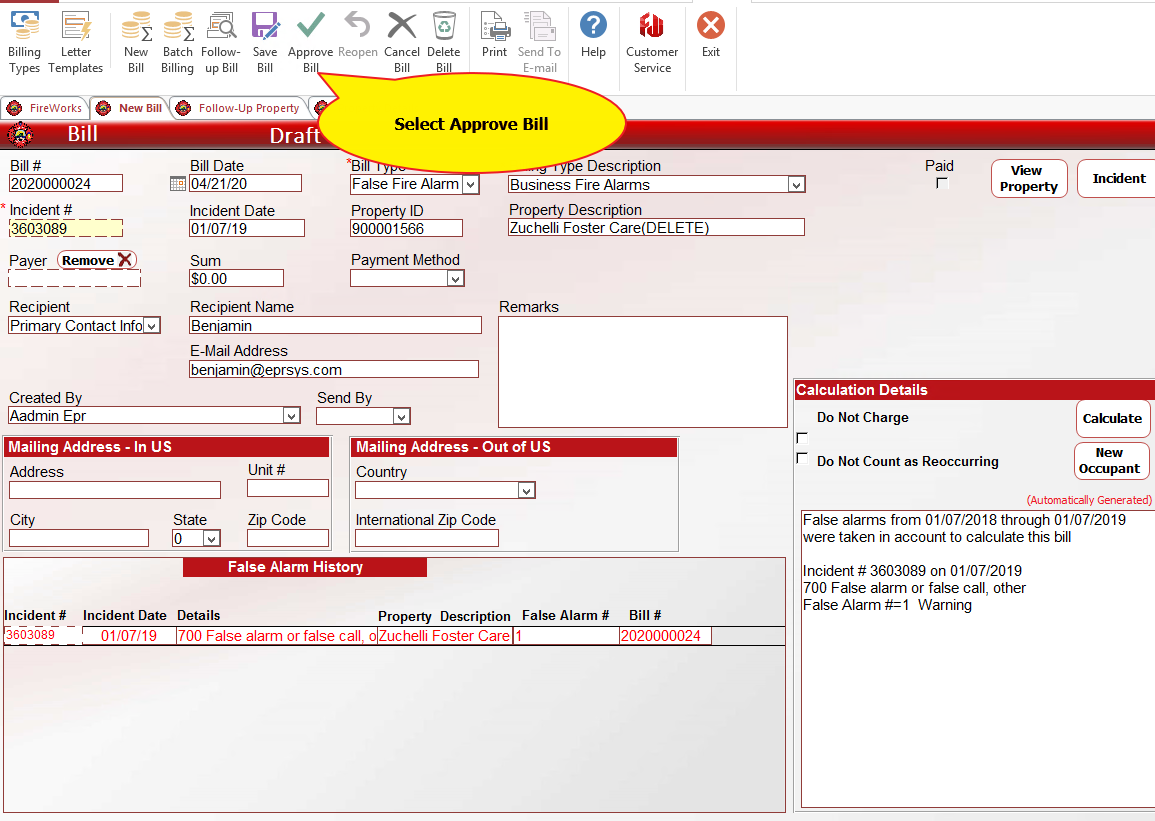
Task: Select Approve Bill in the toolbar
Action: pos(310,42)
